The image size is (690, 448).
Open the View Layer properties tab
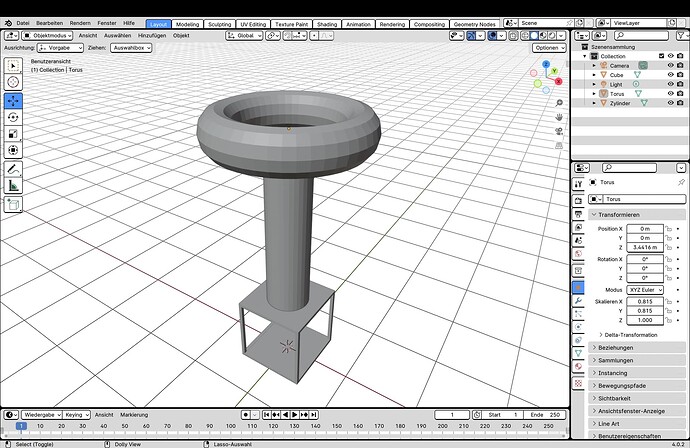click(578, 227)
